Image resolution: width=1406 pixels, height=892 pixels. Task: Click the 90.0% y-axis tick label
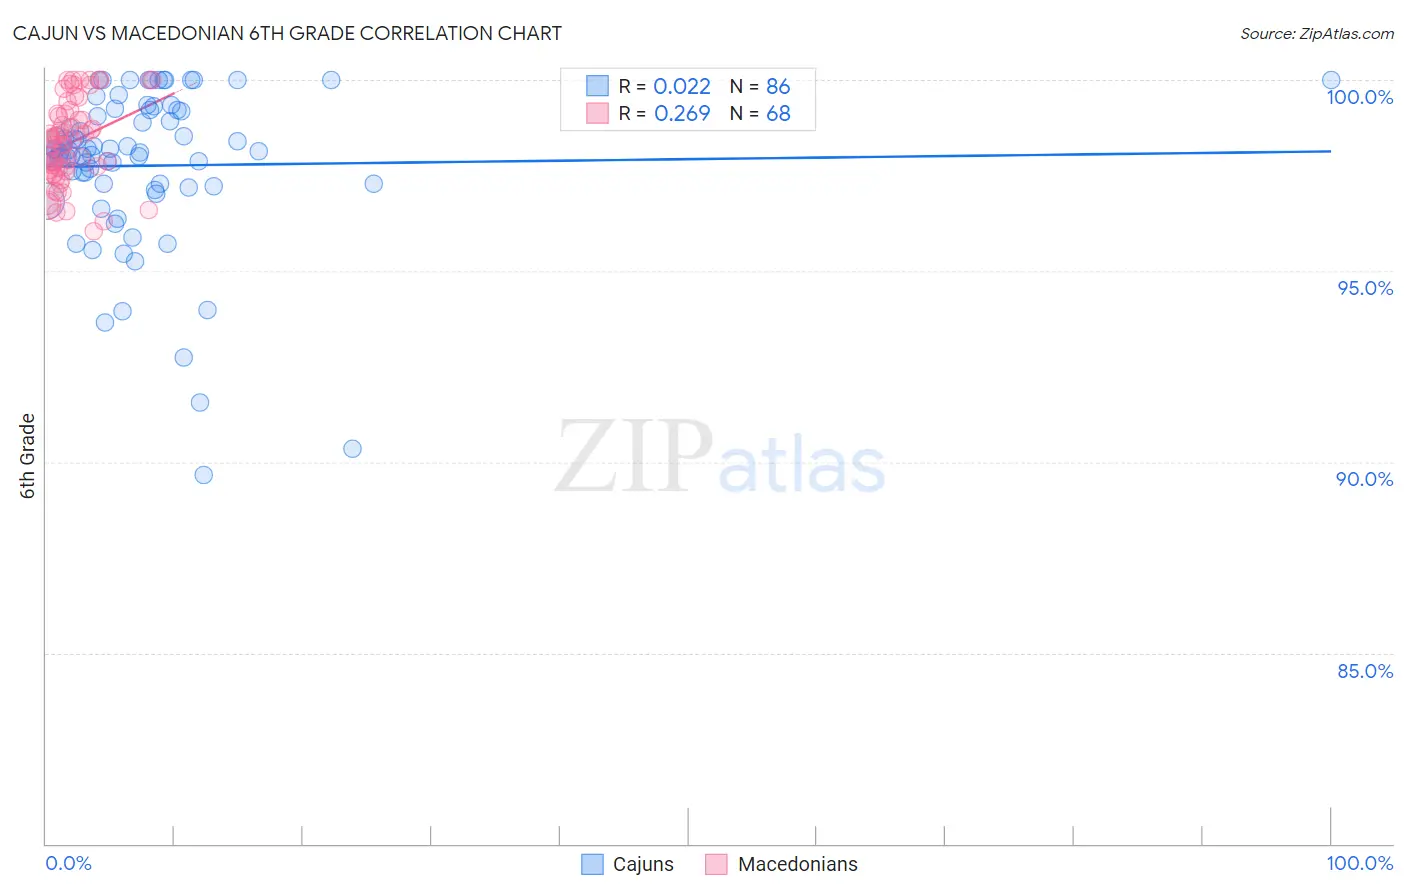[x=1365, y=479]
